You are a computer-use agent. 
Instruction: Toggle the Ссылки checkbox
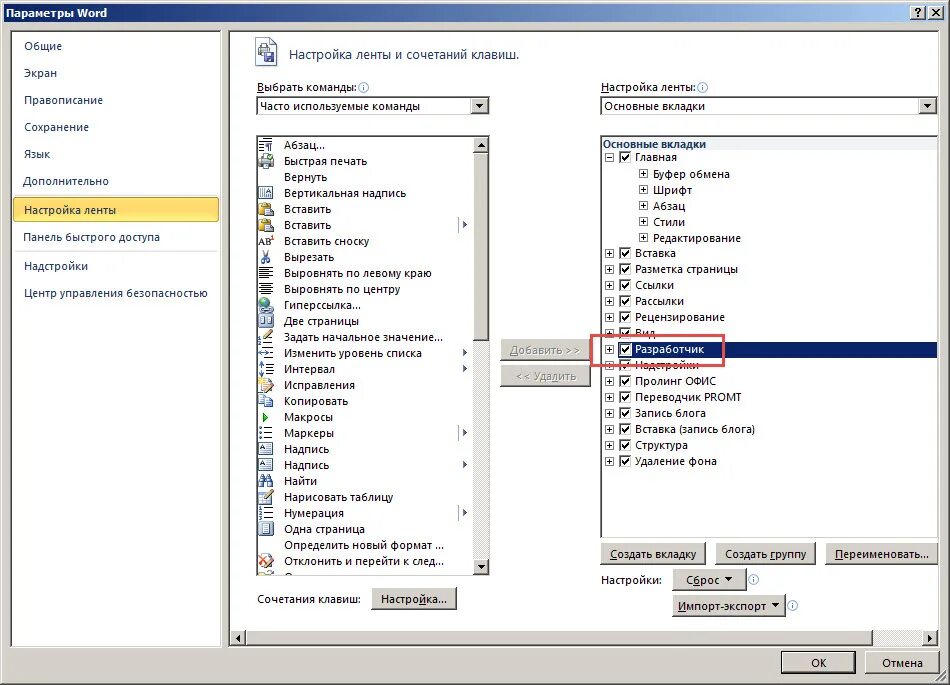[625, 285]
